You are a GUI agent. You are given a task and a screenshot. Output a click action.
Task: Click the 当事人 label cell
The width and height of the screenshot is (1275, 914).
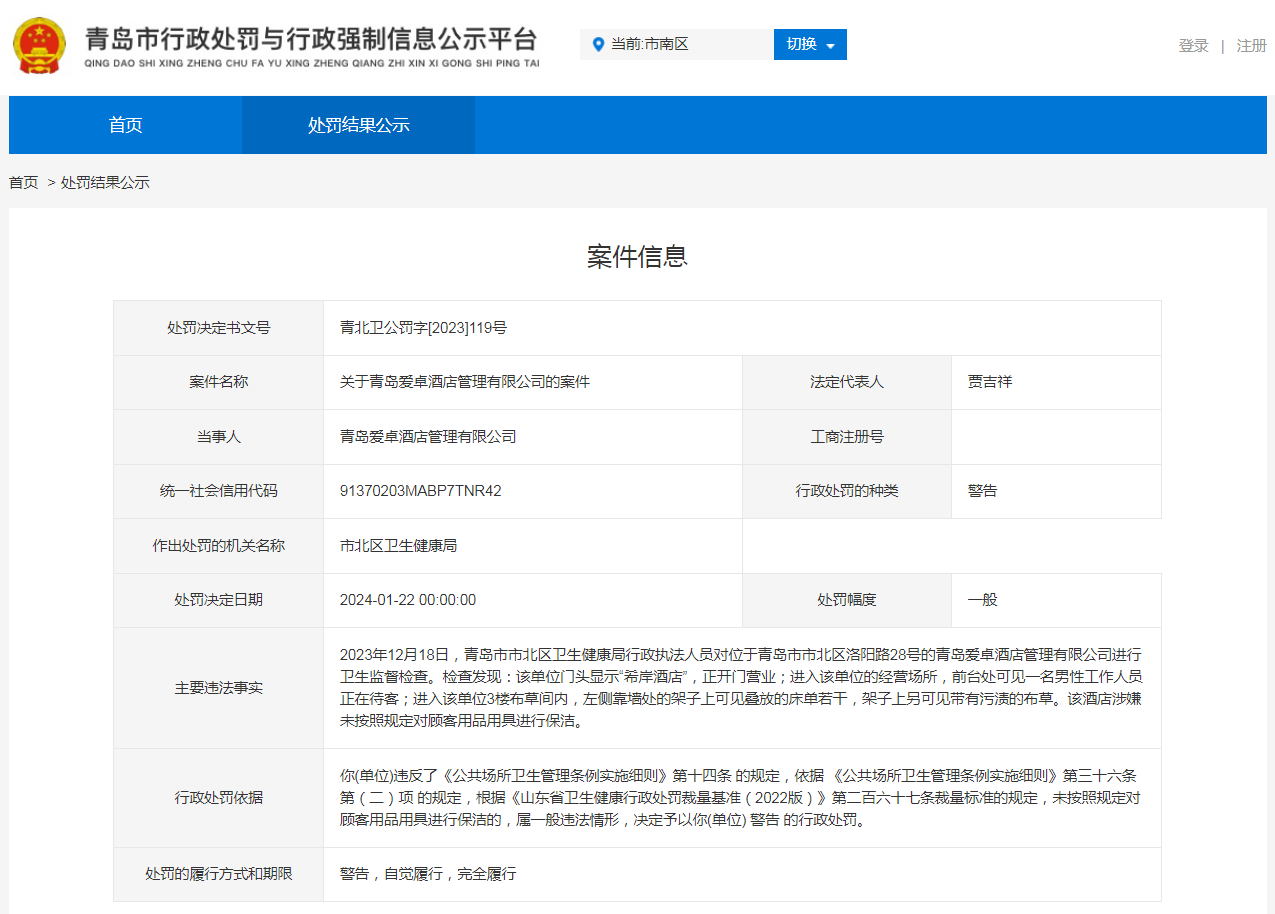tap(219, 437)
